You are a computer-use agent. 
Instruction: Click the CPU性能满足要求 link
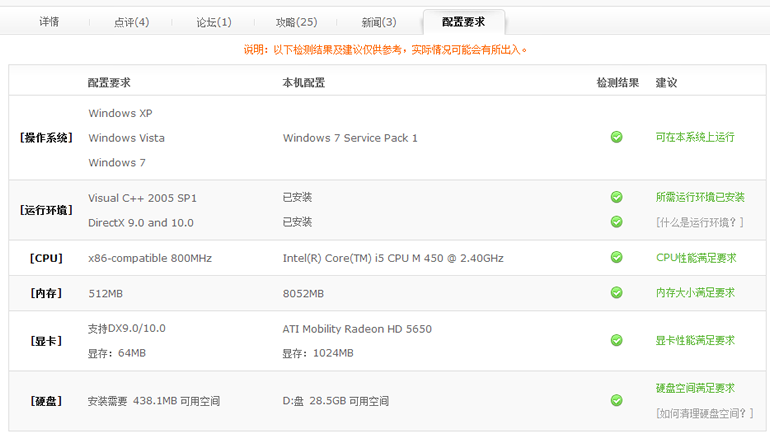[696, 257]
